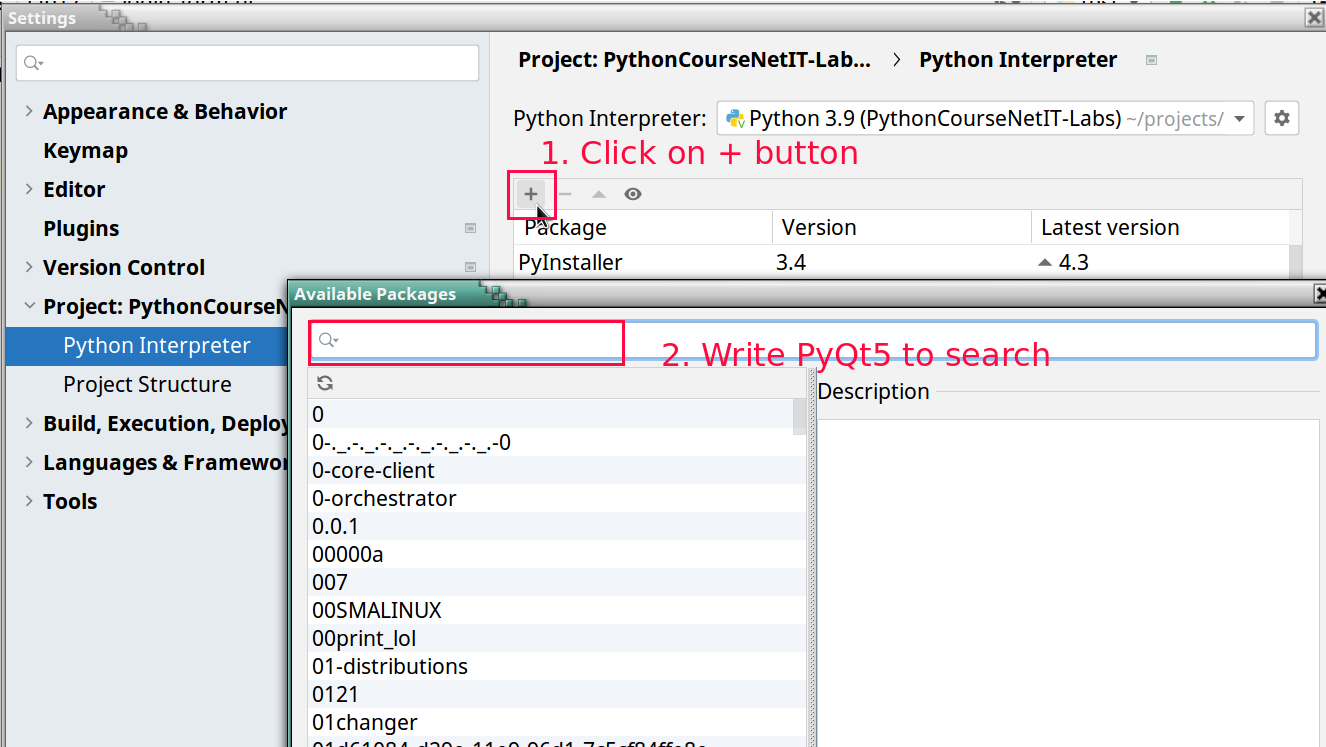Click the Available Packages search field

pyautogui.click(x=812, y=341)
